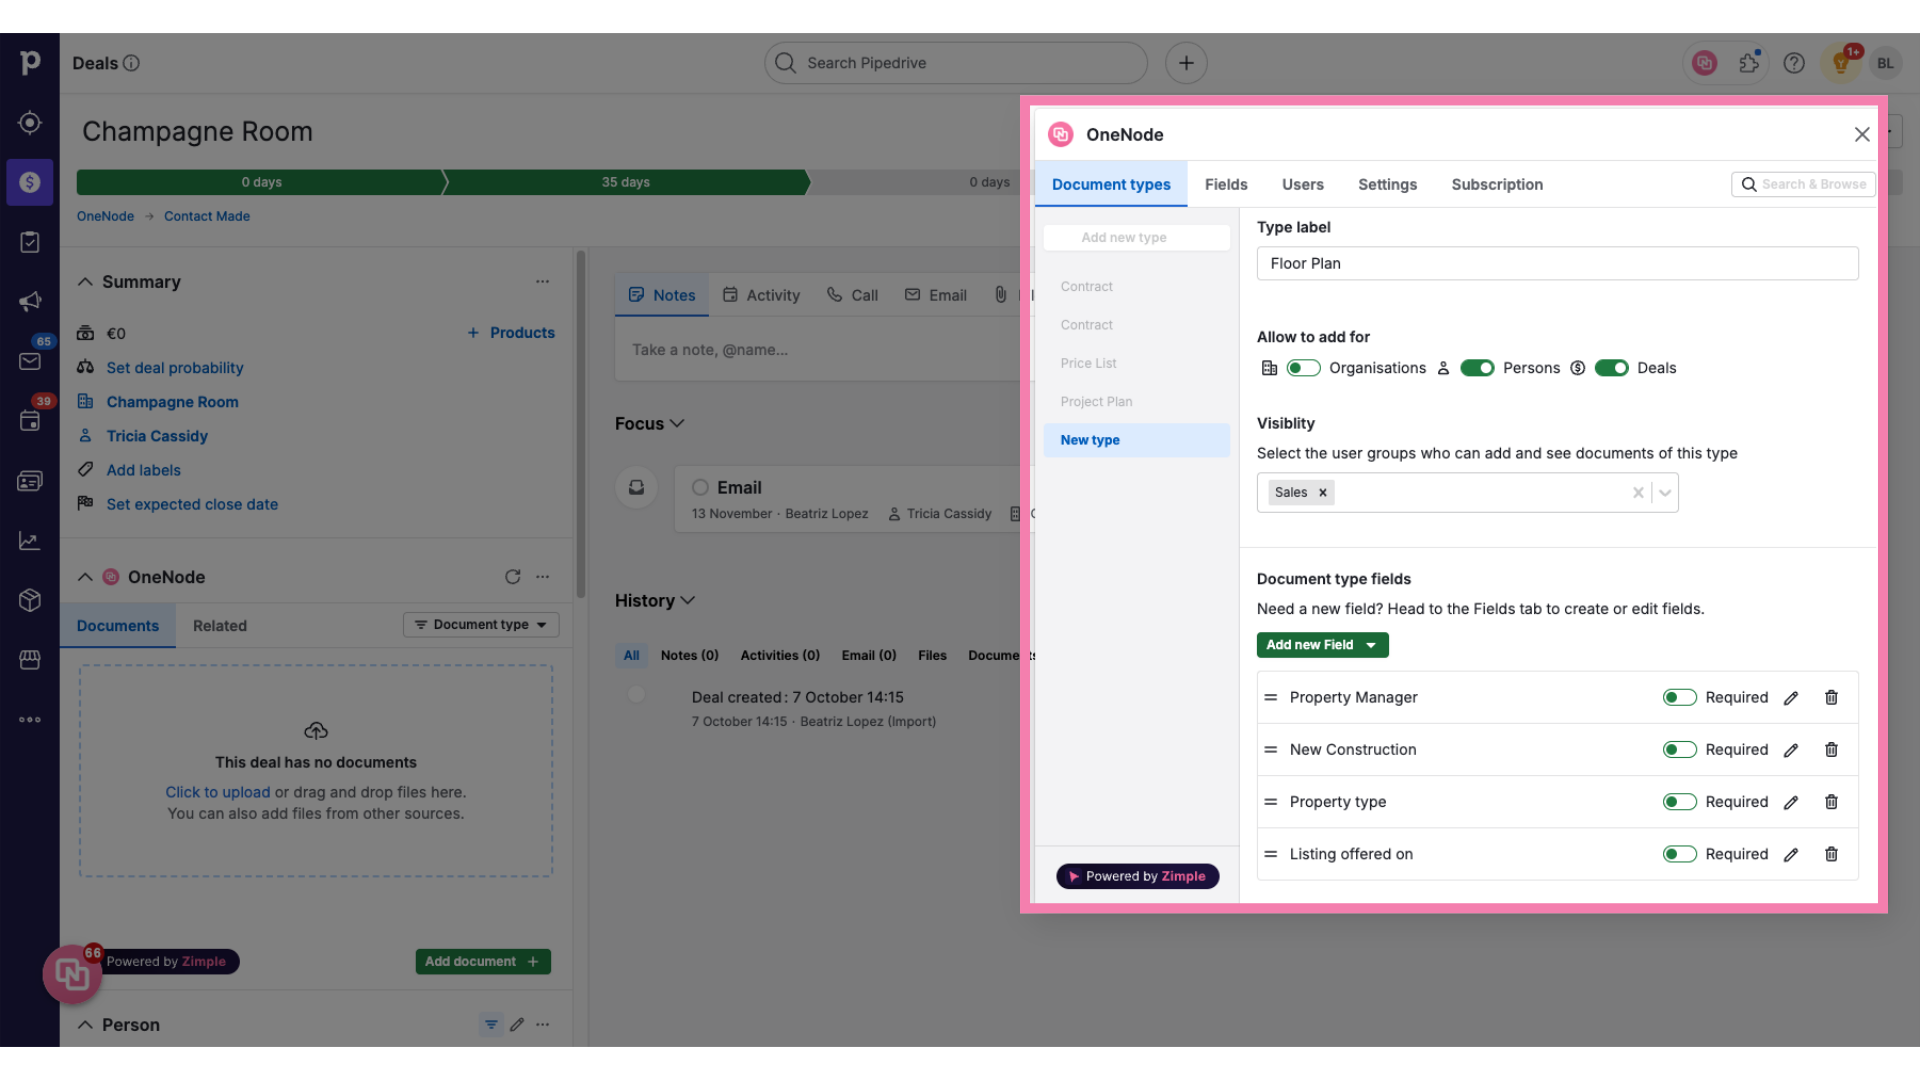Open the puzzle-piece extensions icon
1920x1080 pixels.
pos(1749,63)
